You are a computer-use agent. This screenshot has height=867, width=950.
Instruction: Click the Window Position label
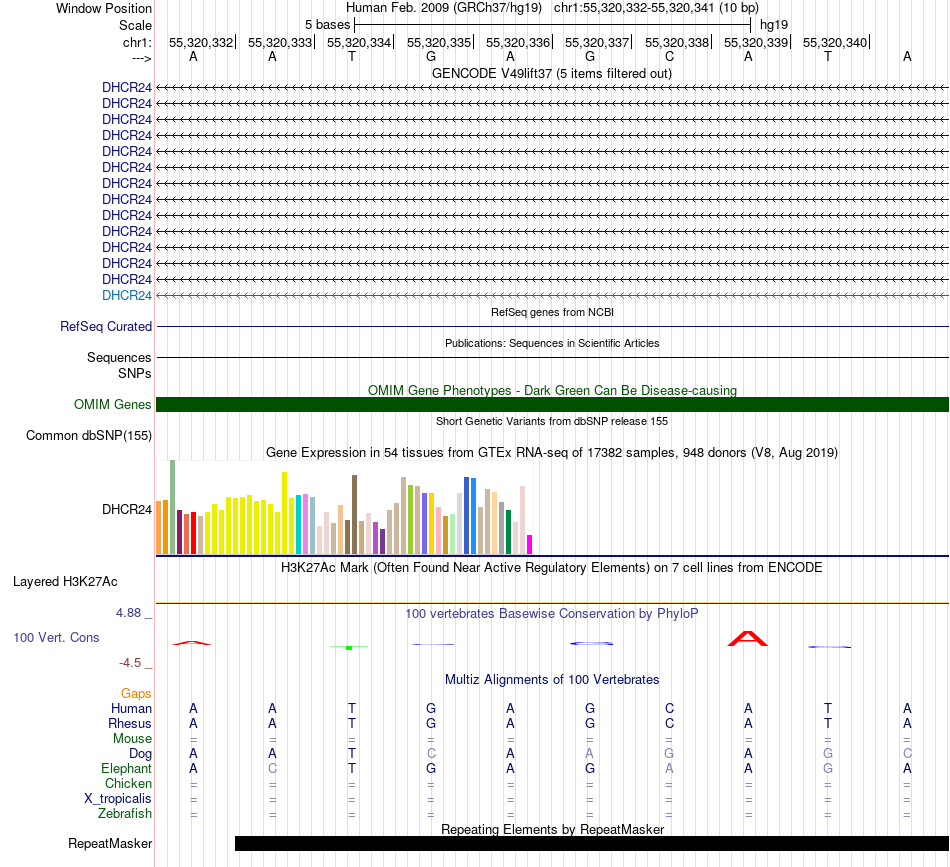104,8
